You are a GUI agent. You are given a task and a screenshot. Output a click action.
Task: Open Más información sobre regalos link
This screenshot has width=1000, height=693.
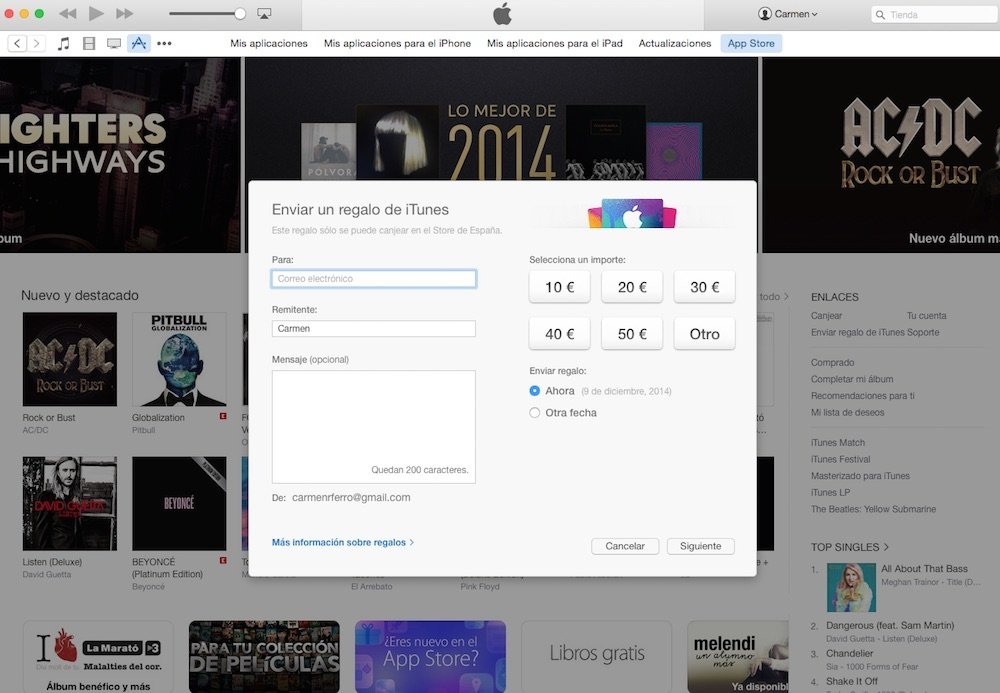click(342, 542)
